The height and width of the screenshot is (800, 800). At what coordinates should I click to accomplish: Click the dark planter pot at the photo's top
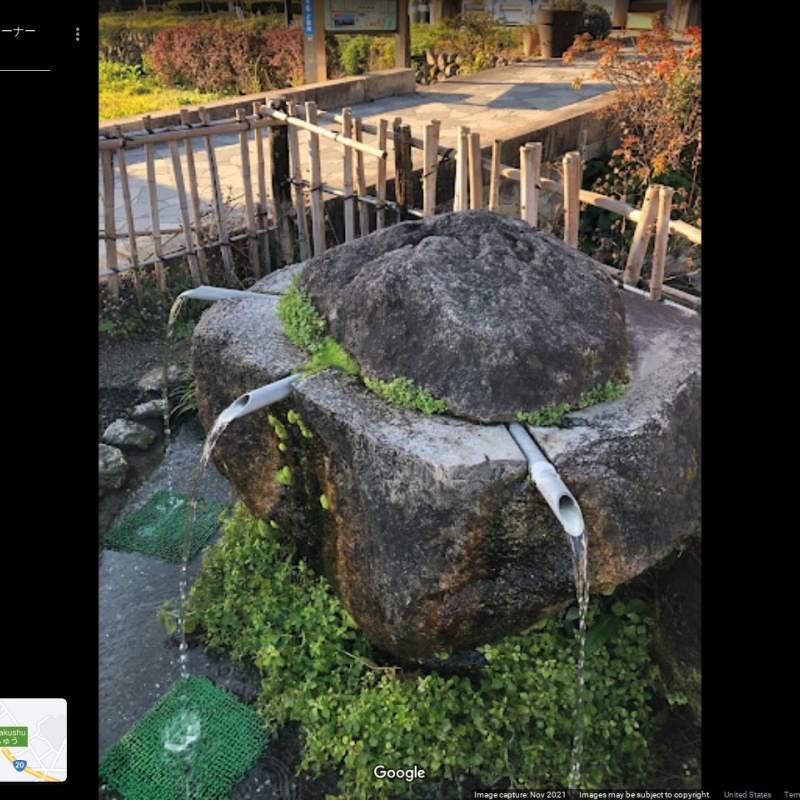tap(558, 30)
